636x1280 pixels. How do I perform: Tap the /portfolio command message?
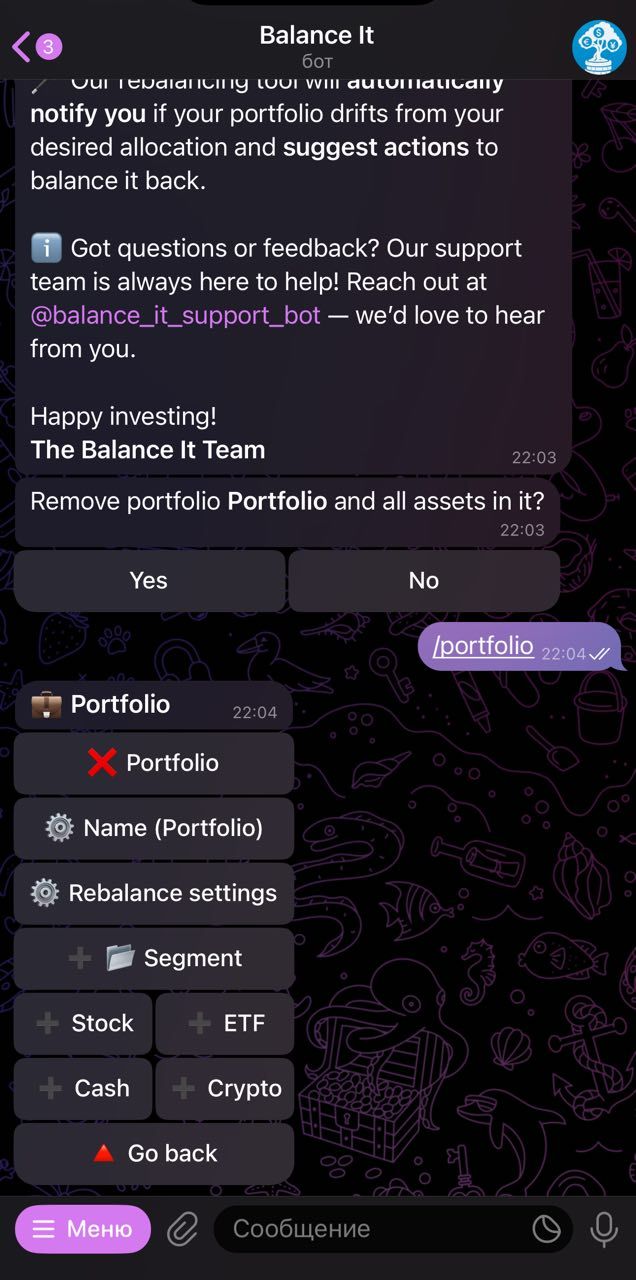coord(481,645)
